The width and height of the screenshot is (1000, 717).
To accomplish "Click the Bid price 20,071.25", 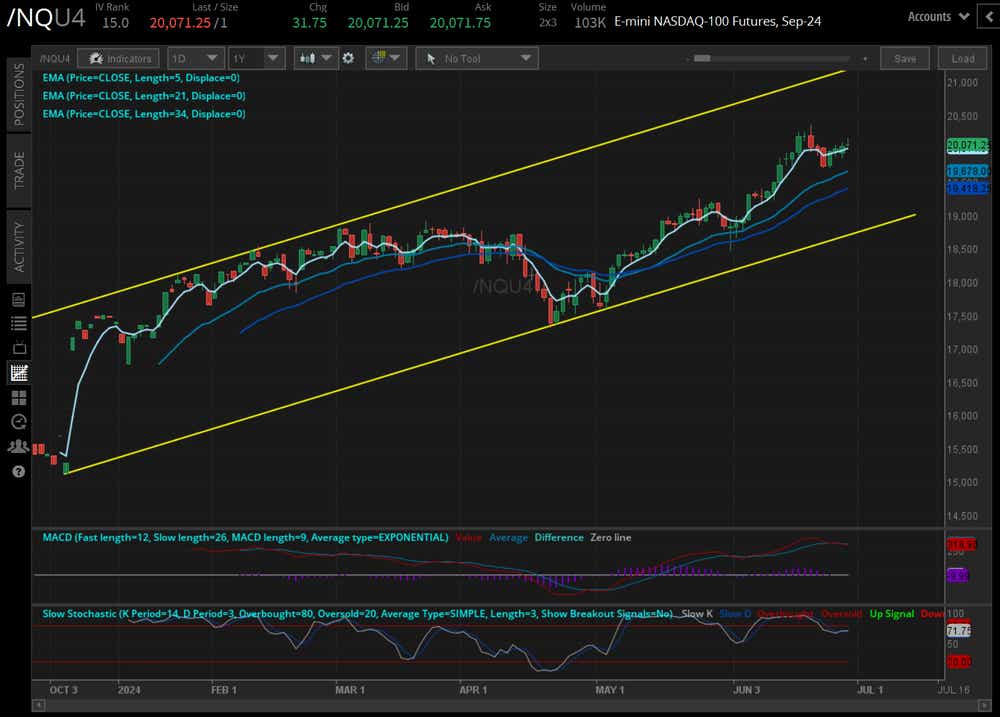I will tap(378, 23).
